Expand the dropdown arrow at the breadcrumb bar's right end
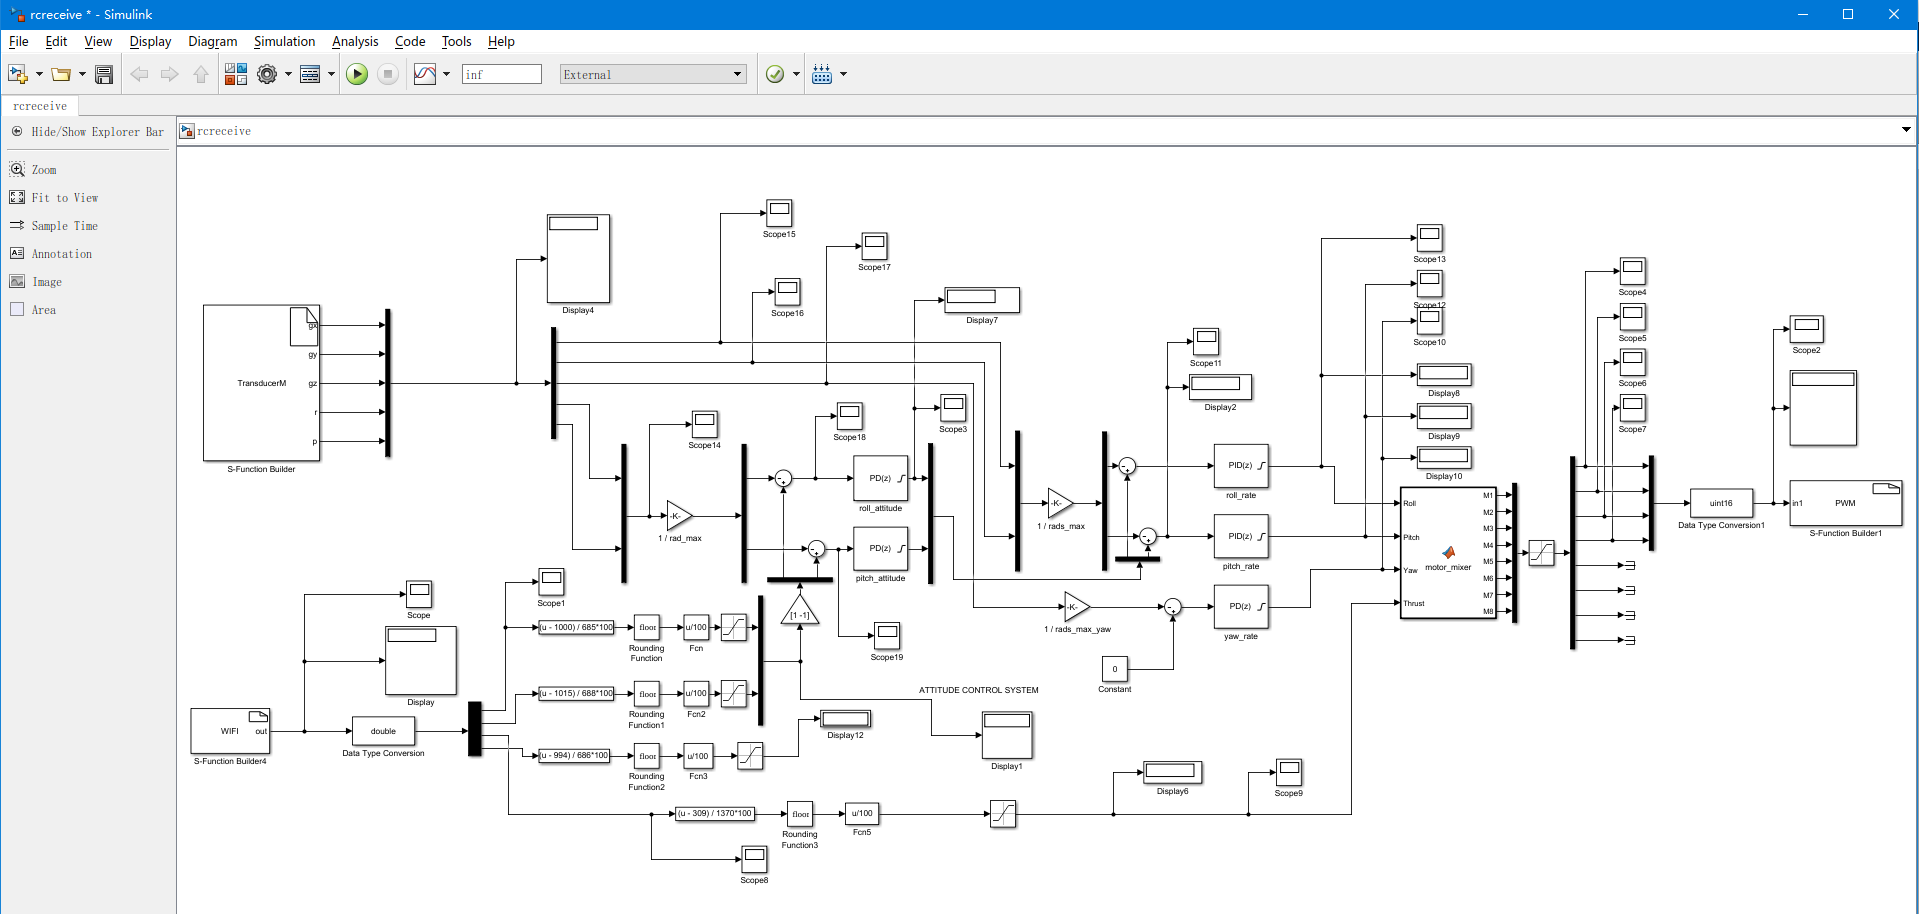The height and width of the screenshot is (914, 1919). tap(1906, 130)
